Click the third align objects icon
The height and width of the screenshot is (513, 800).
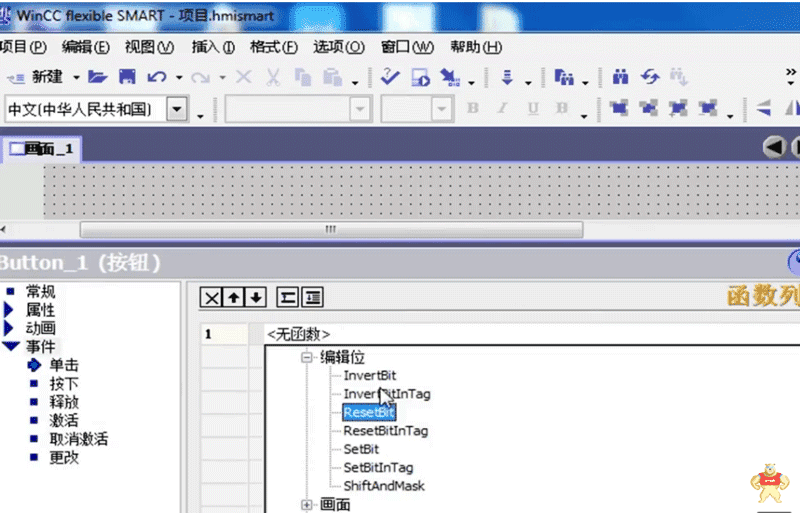[678, 108]
